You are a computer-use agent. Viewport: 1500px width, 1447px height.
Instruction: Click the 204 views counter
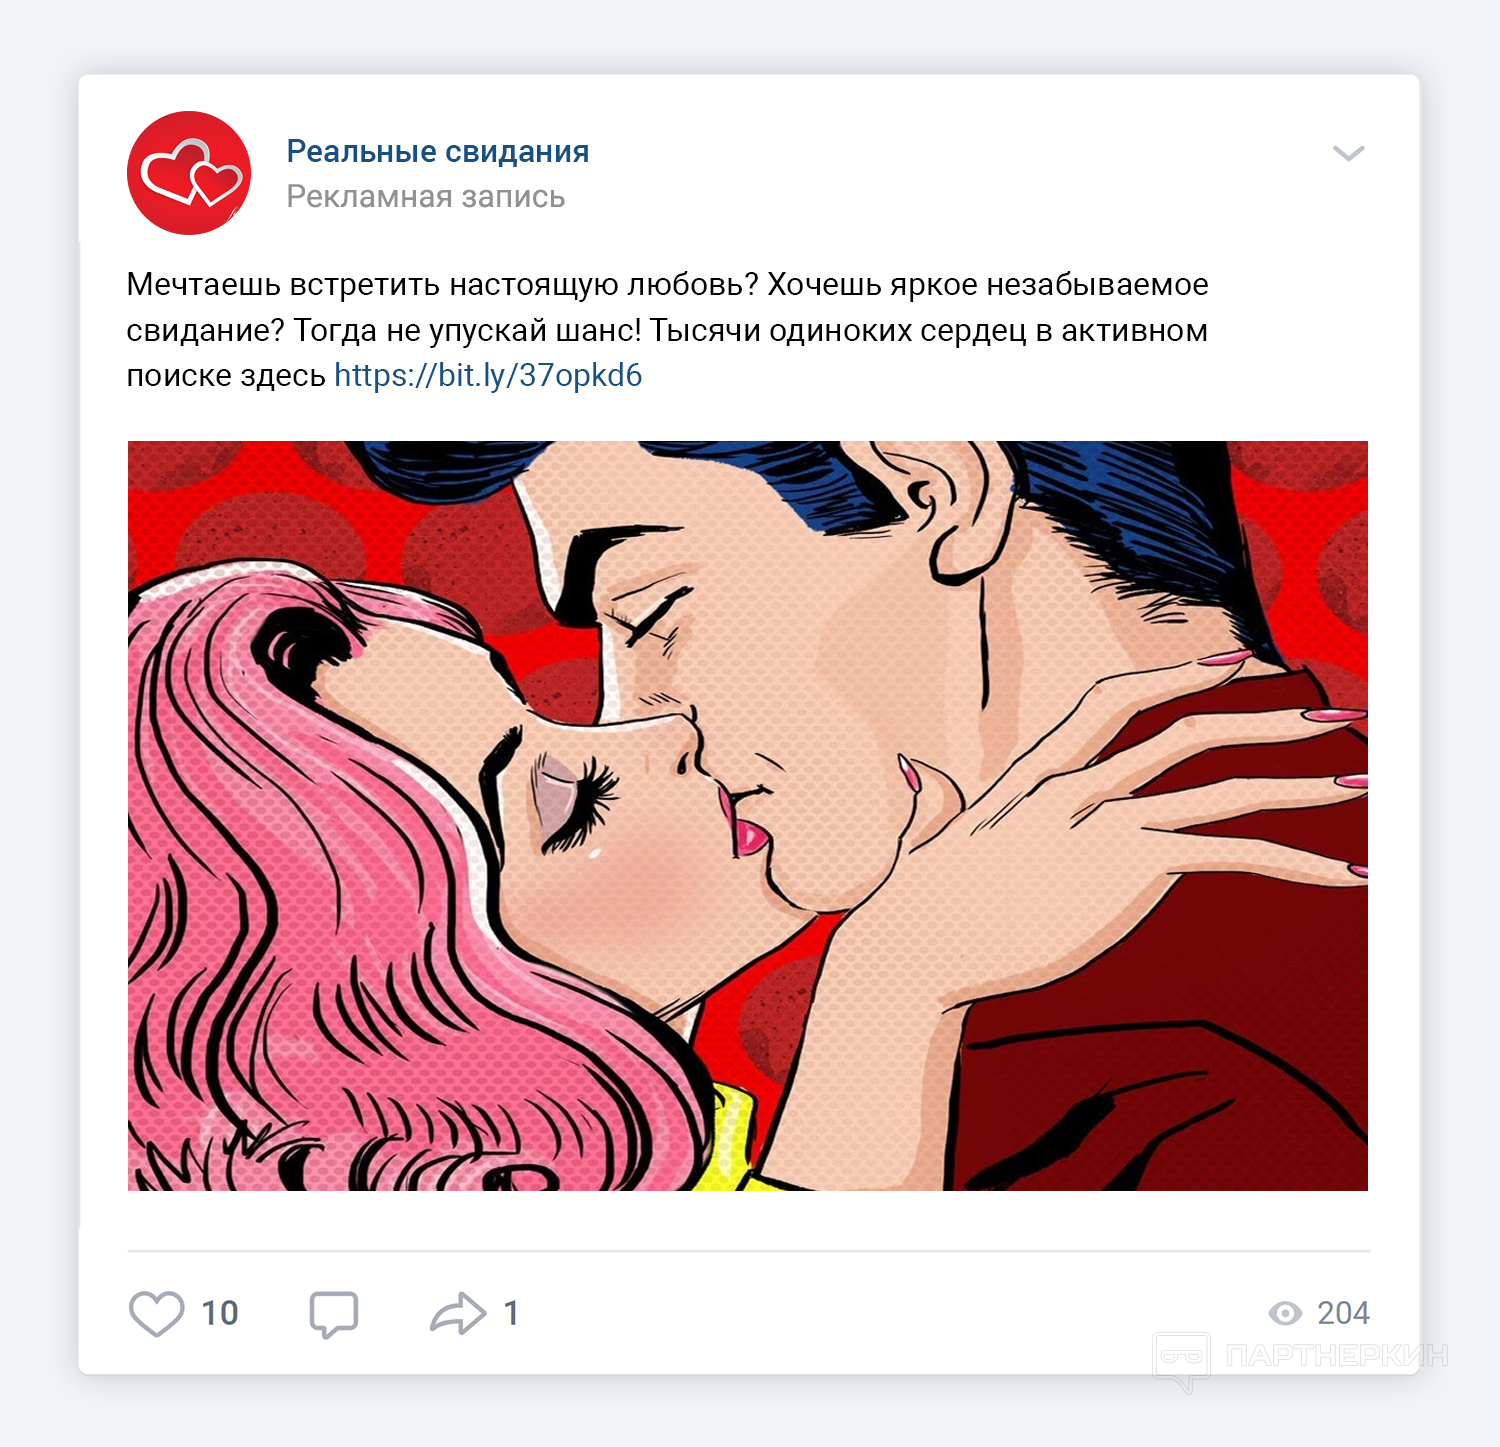point(1343,1313)
